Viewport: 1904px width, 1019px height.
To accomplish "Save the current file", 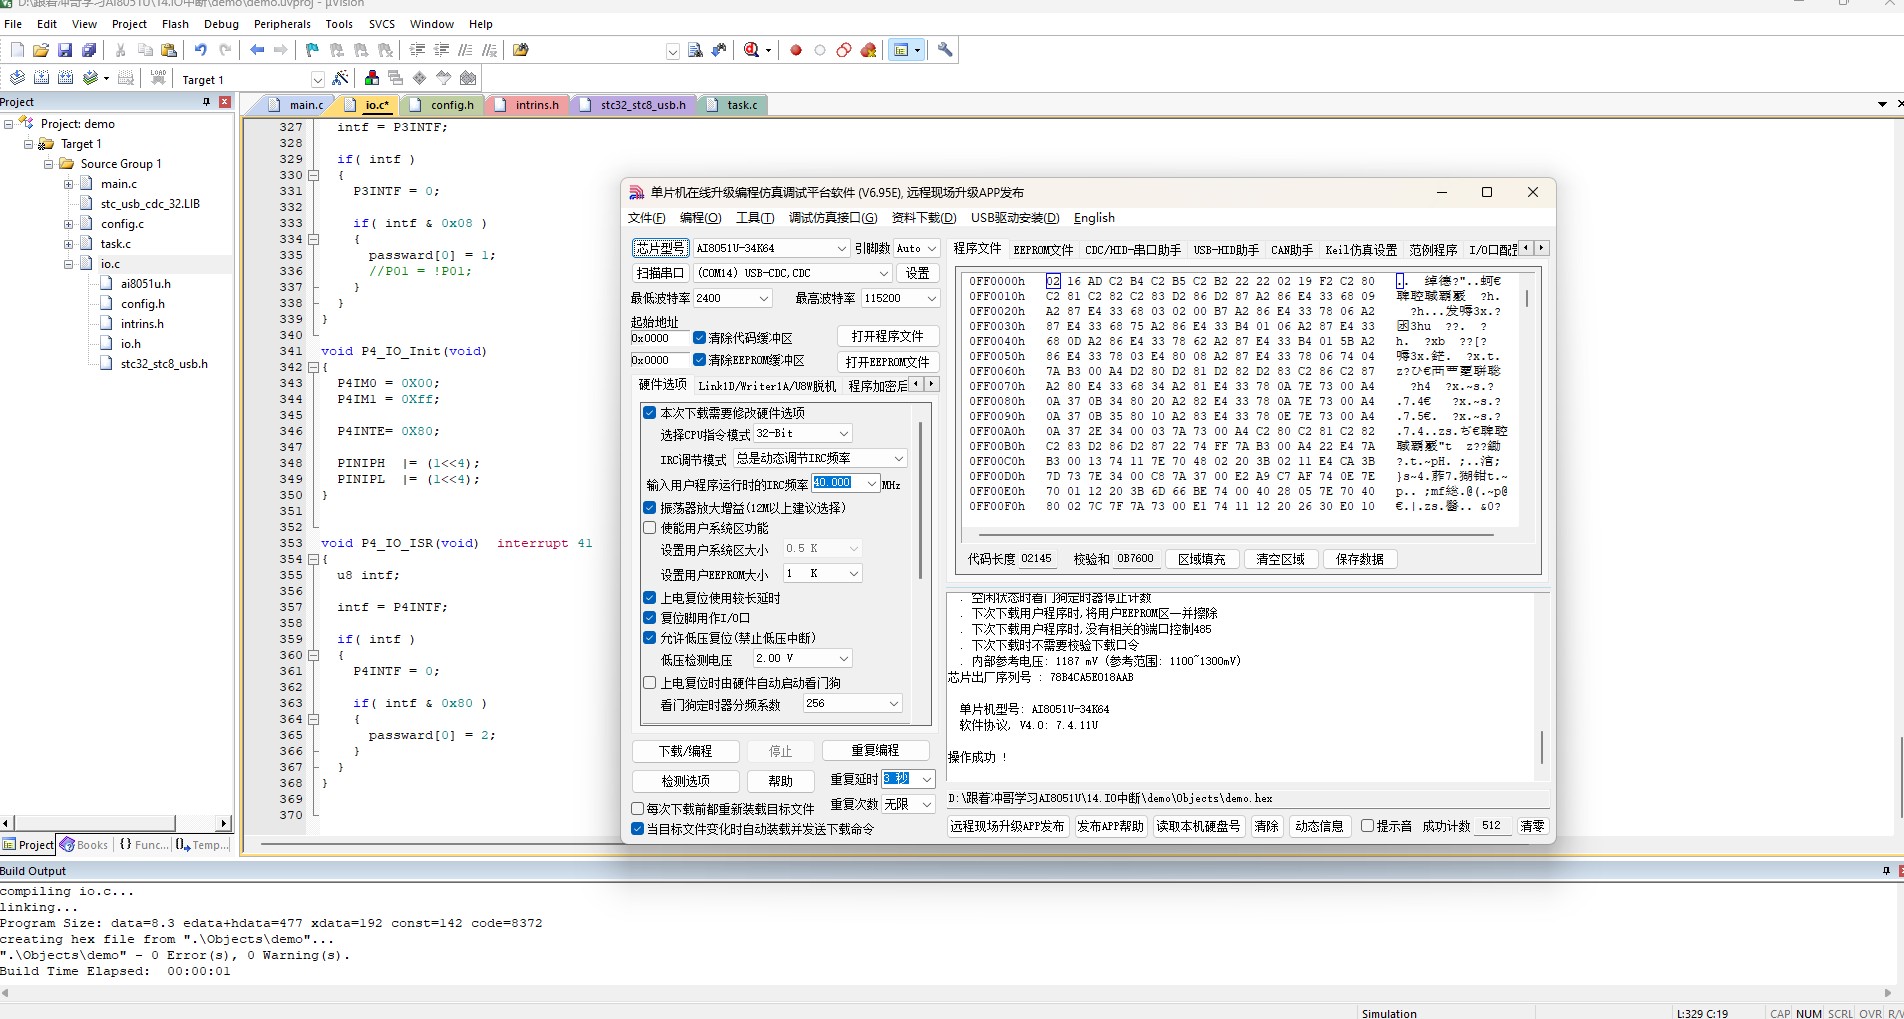I will [65, 50].
